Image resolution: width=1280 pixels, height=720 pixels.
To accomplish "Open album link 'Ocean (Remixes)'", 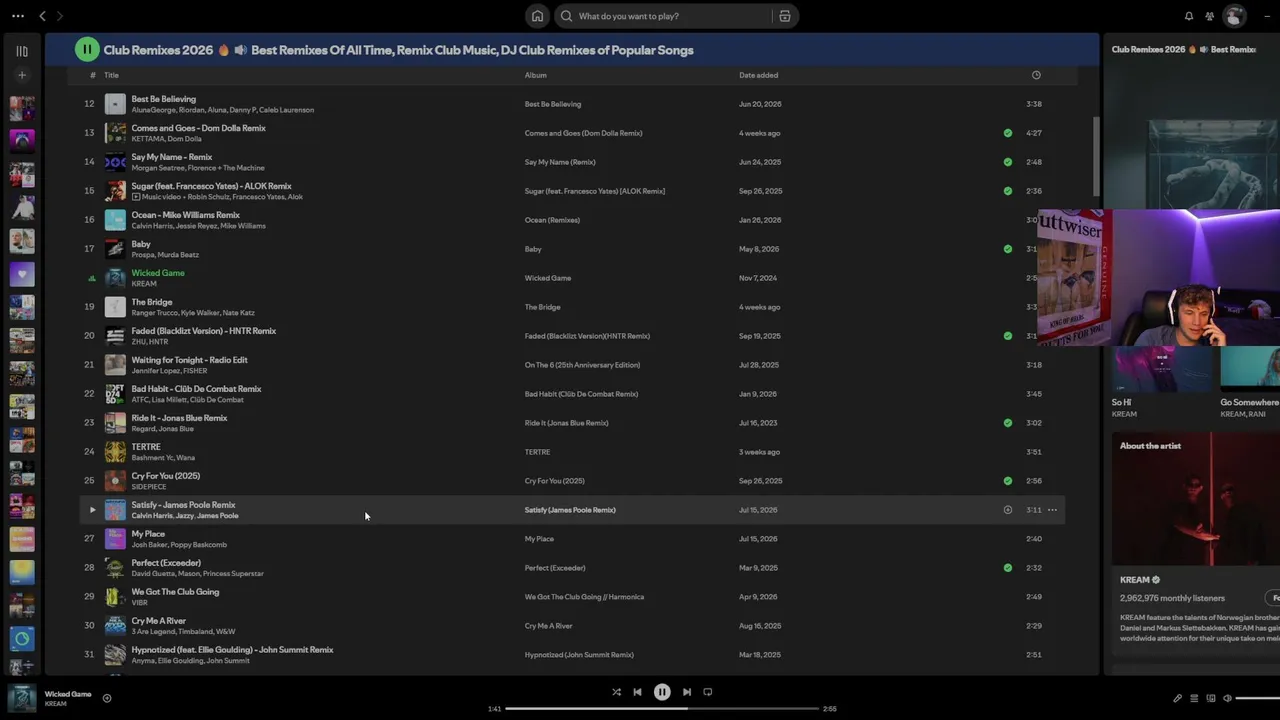I will pos(552,220).
